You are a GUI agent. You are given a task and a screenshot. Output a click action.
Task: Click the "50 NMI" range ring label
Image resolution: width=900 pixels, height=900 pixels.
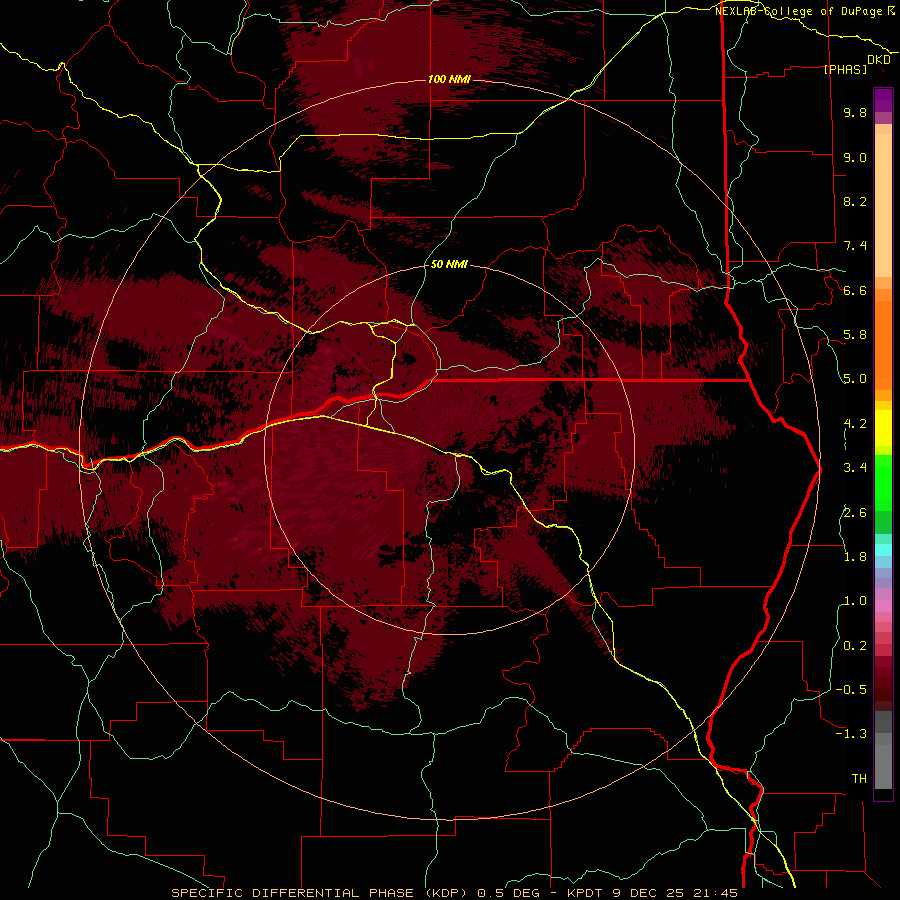pyautogui.click(x=449, y=265)
